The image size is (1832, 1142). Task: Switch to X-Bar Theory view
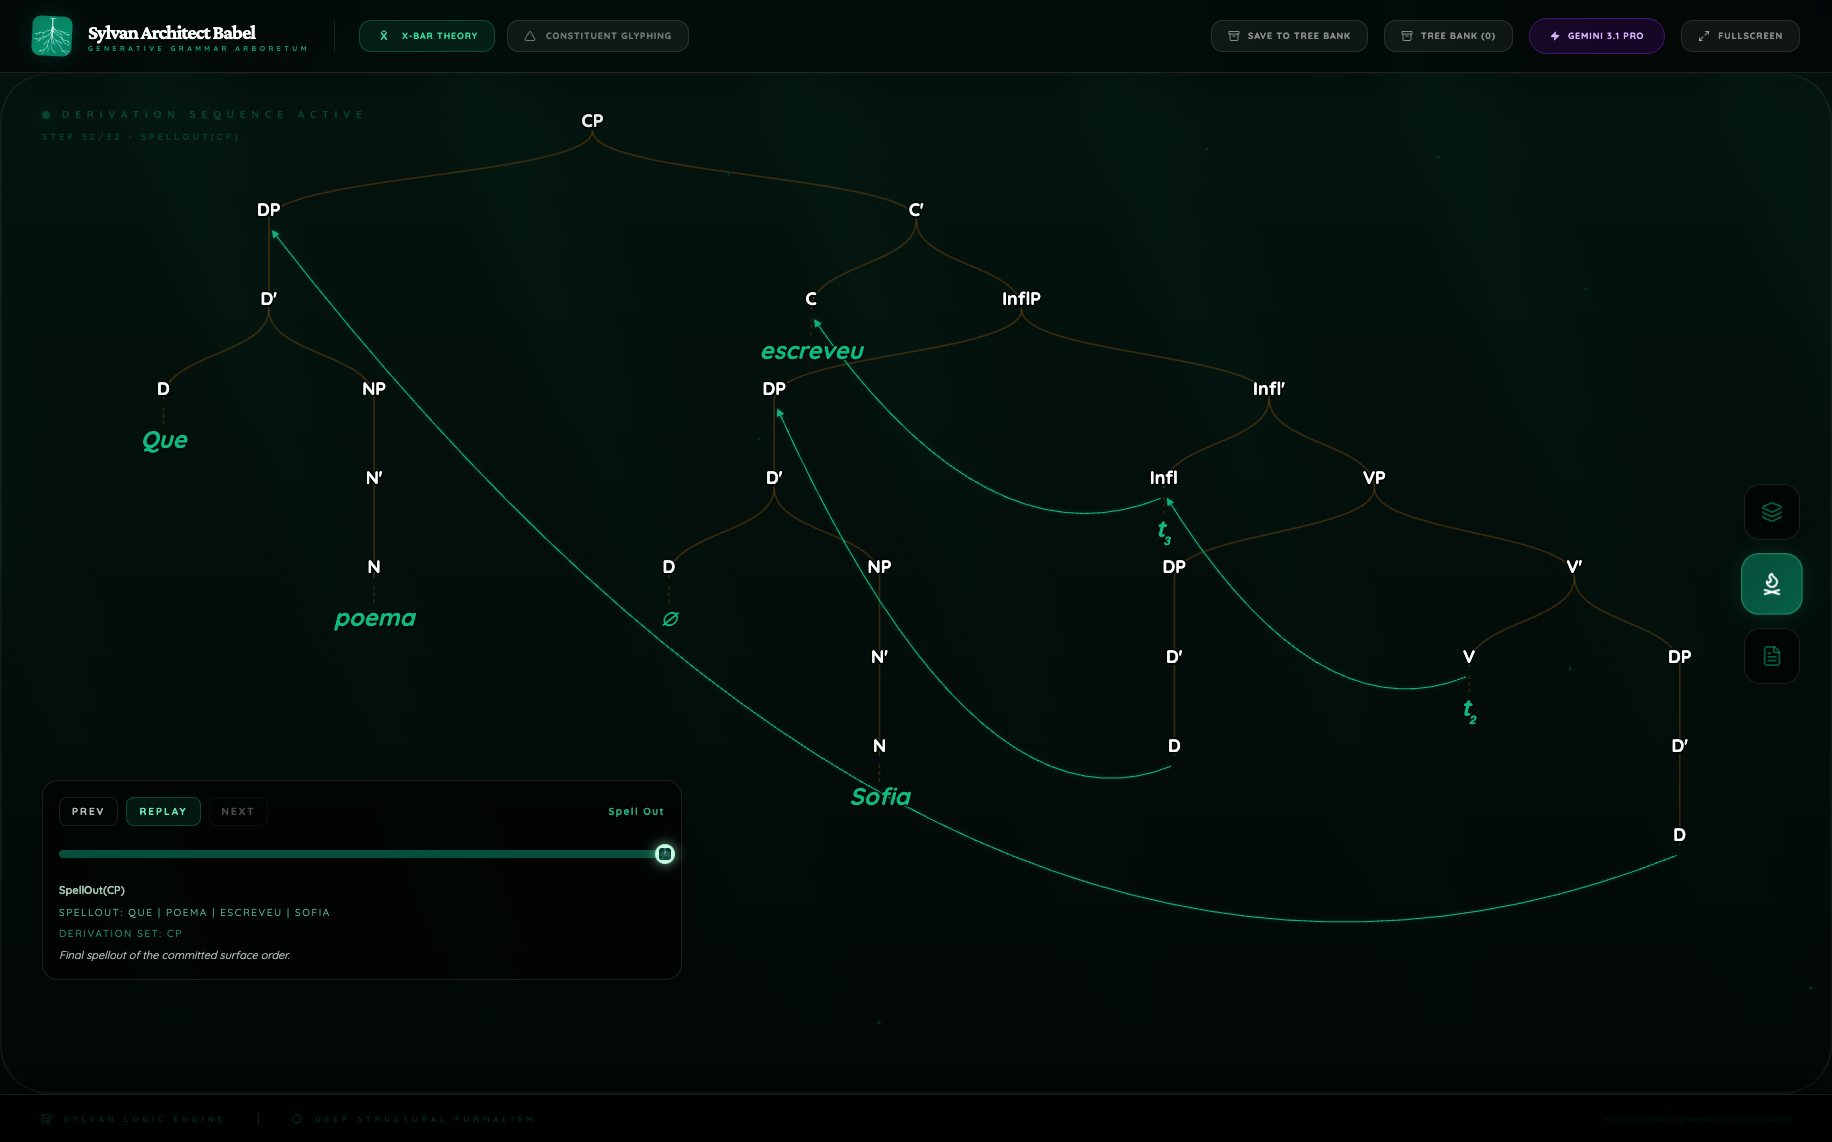pyautogui.click(x=427, y=36)
